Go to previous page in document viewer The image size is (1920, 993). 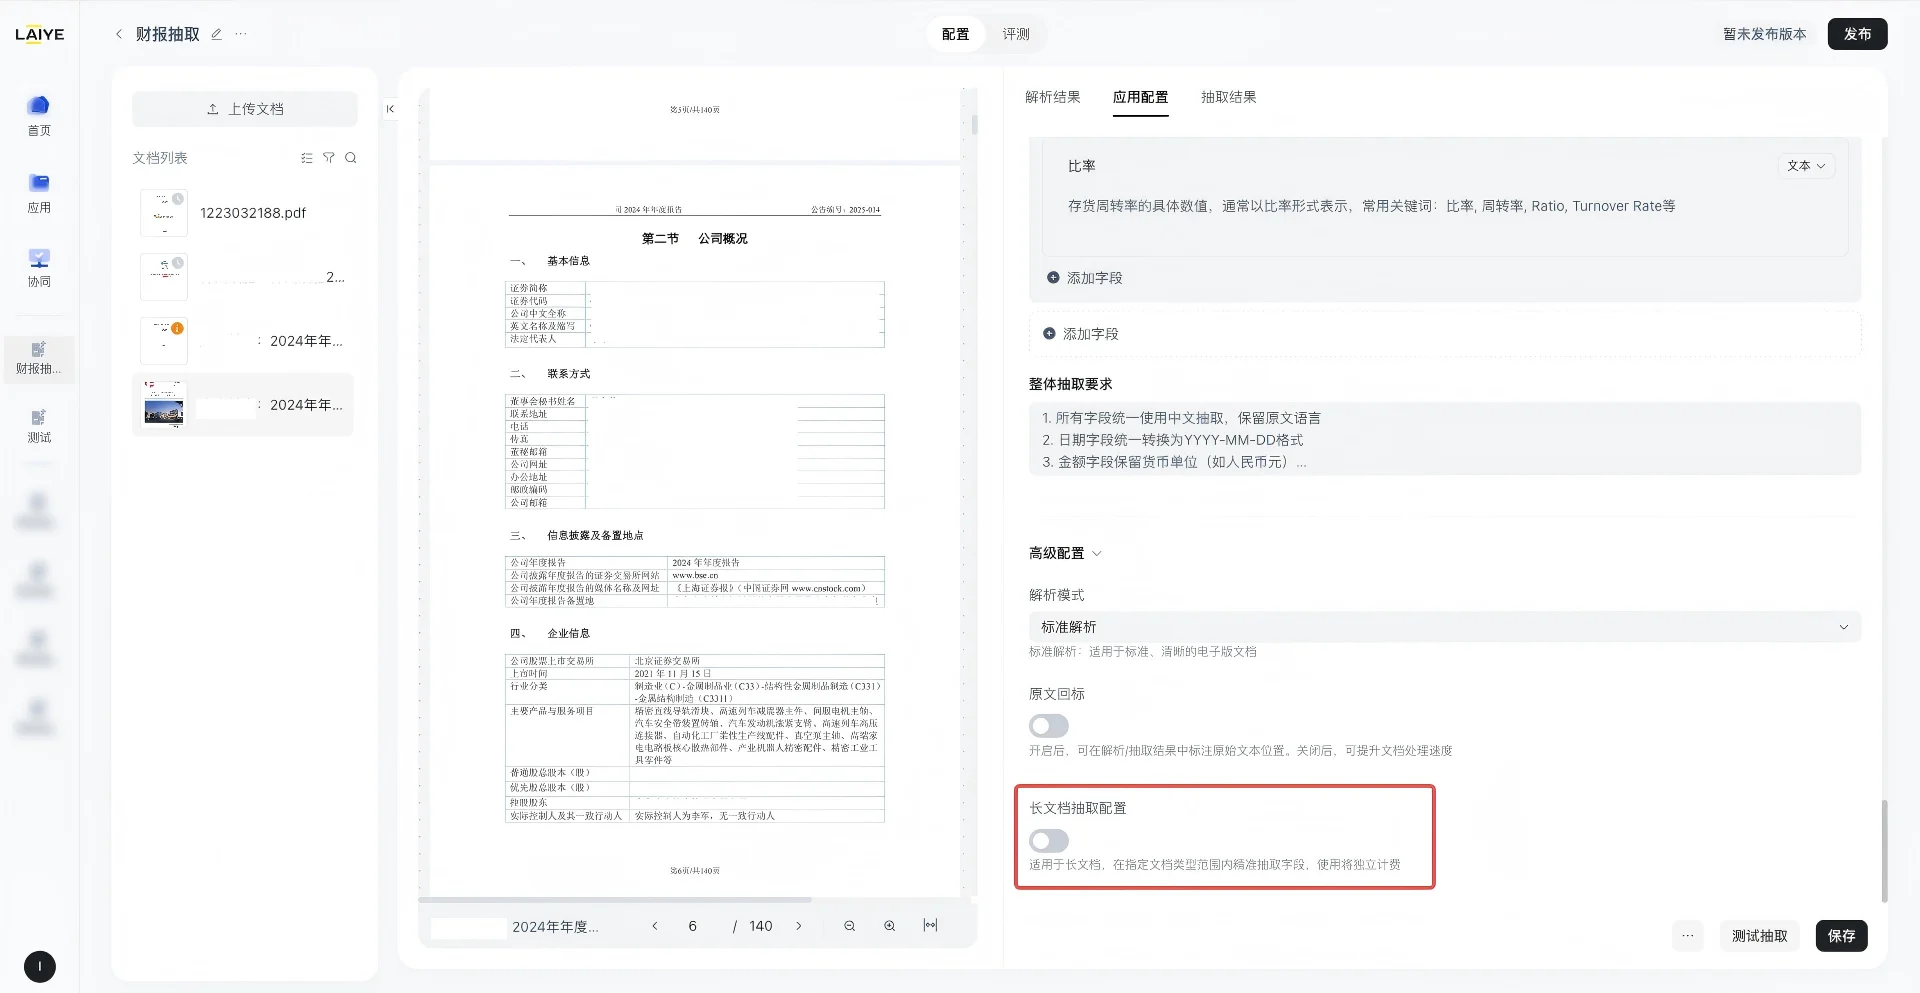(x=655, y=926)
